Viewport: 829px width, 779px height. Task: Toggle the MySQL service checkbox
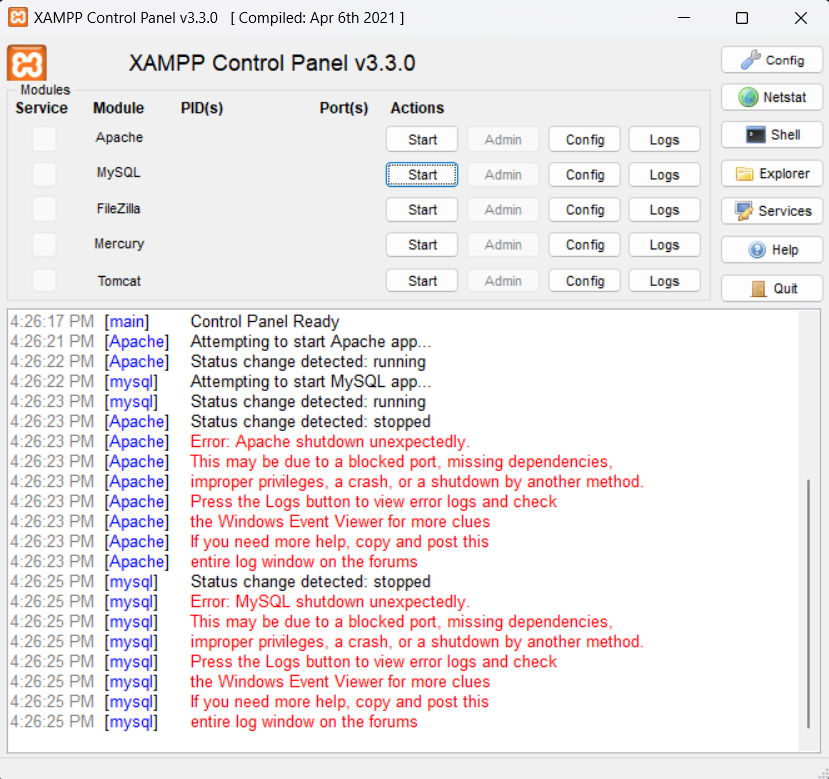pos(44,174)
